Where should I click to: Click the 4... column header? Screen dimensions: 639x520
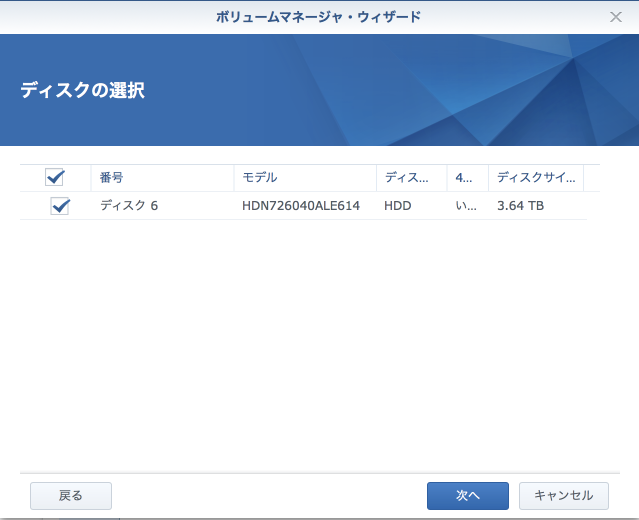[465, 178]
